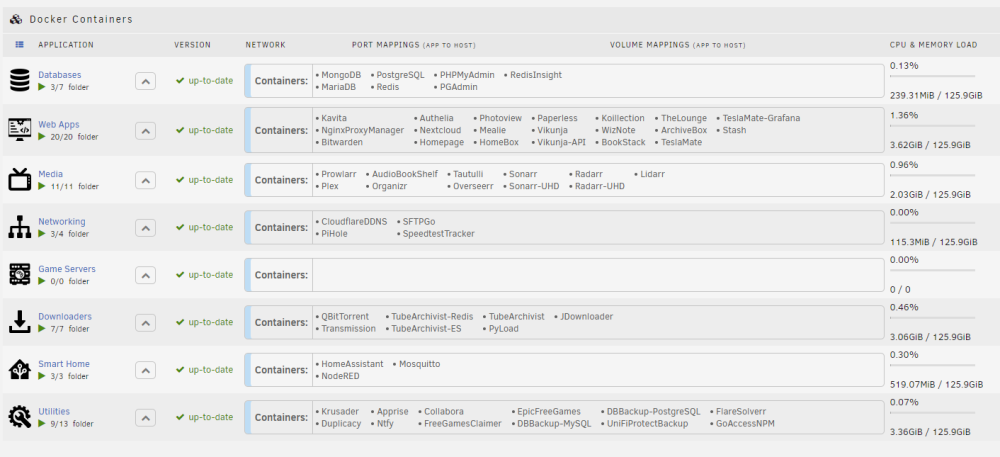The height and width of the screenshot is (457, 1000).
Task: Click the Port Mappings column header
Action: coord(413,45)
